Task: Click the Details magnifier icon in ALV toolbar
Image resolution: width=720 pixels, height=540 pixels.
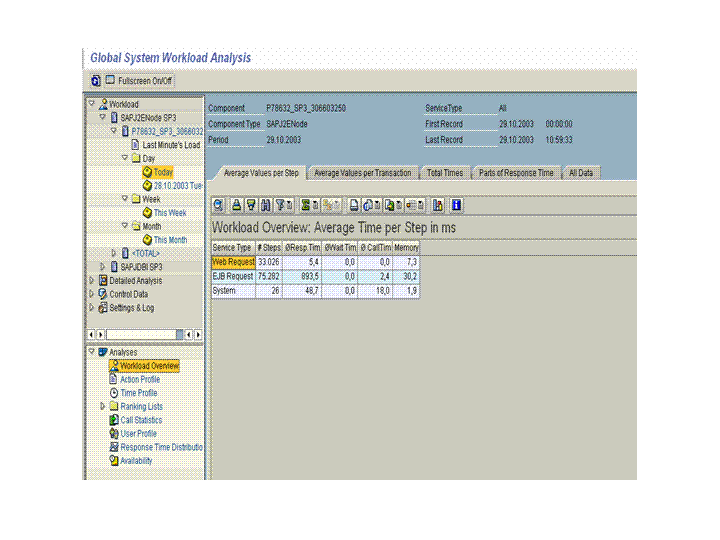Action: 219,205
